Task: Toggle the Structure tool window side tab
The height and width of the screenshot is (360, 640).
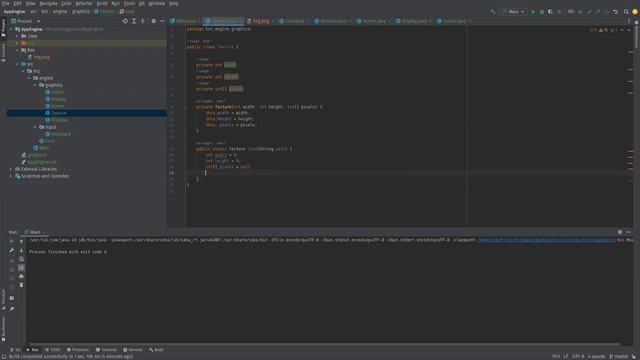Action: coord(3,300)
